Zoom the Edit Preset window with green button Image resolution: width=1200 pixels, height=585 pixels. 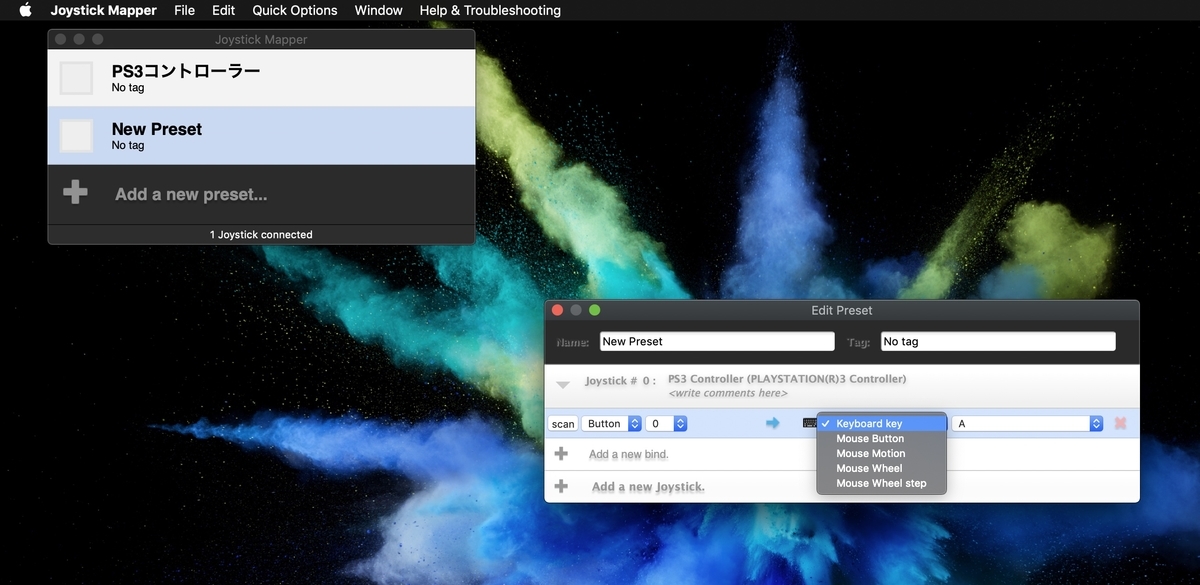tap(594, 310)
